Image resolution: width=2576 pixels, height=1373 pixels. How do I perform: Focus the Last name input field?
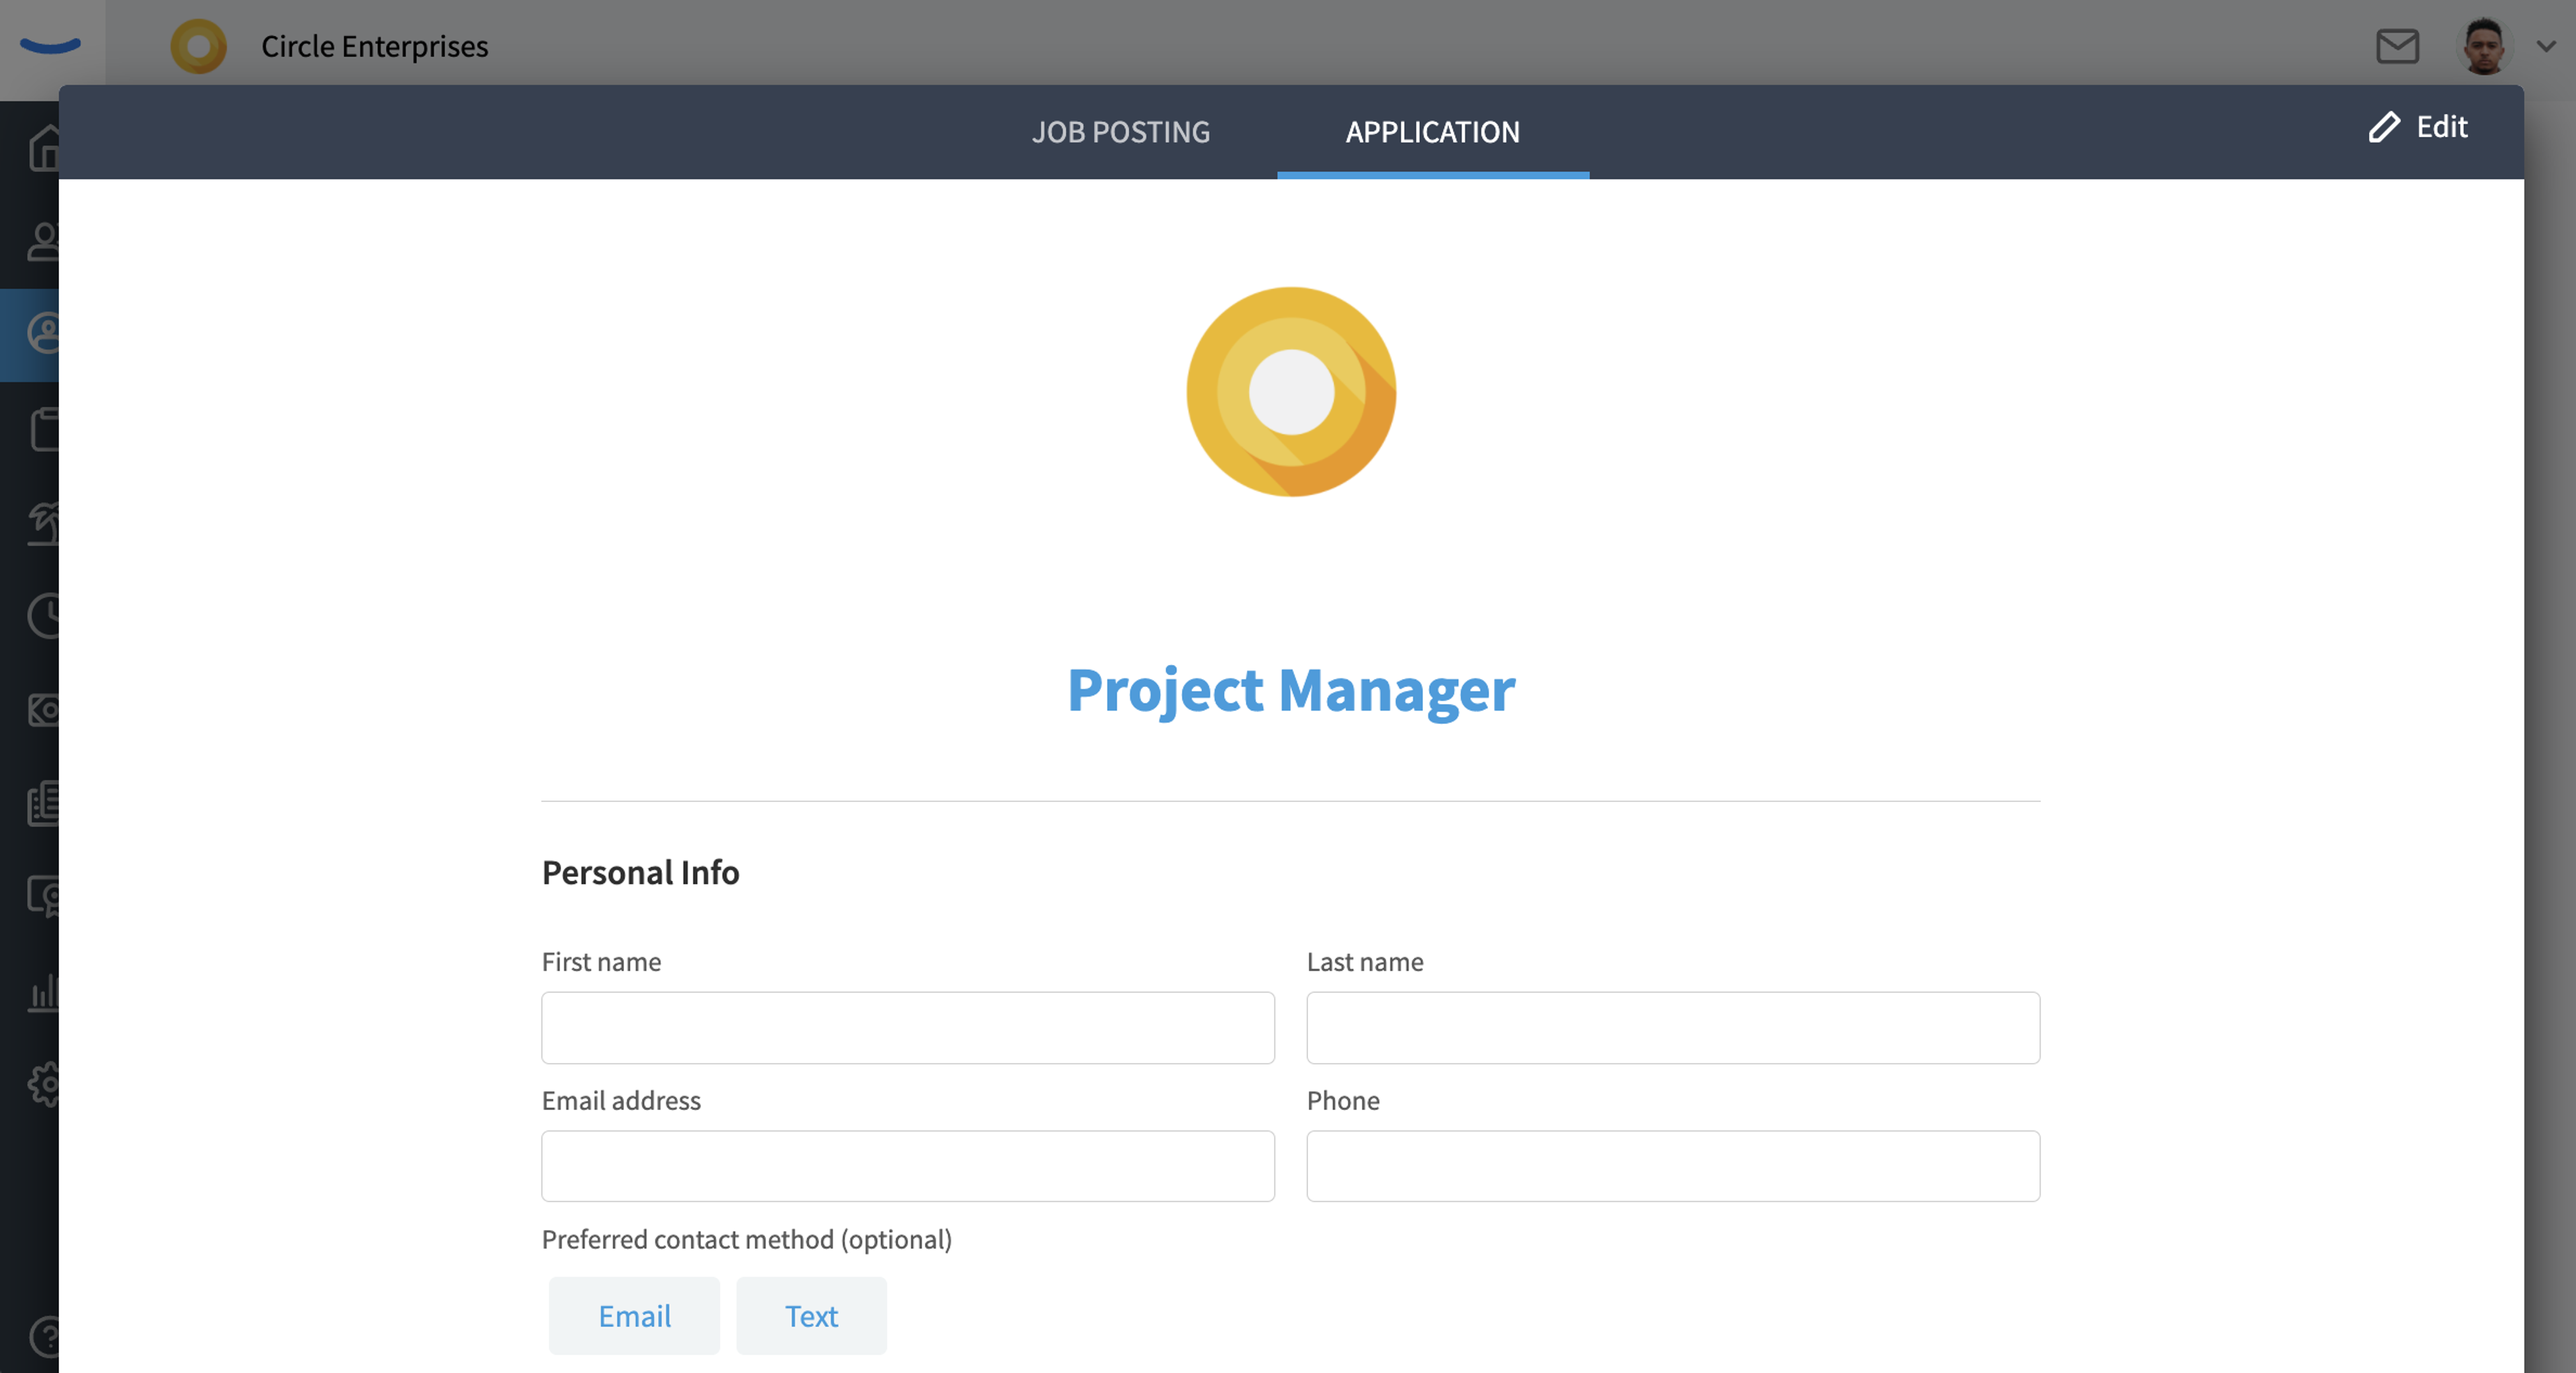tap(1673, 1028)
